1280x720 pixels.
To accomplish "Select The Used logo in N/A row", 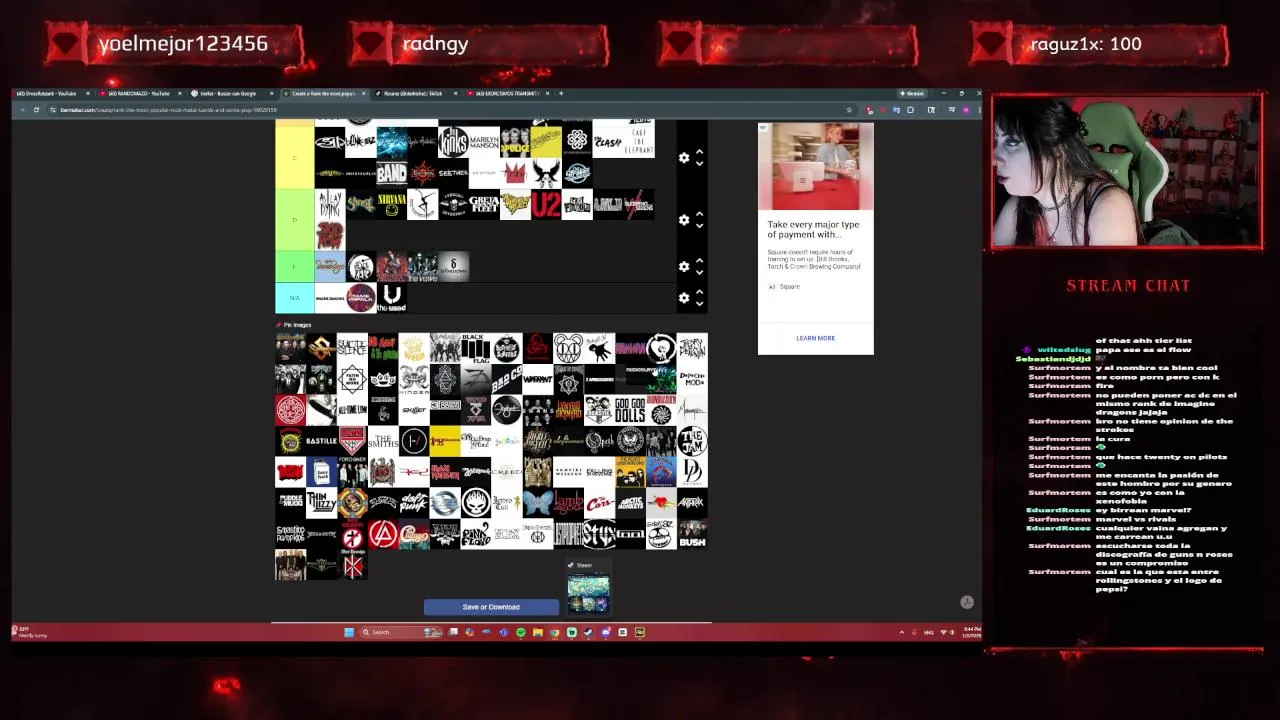I will click(x=392, y=297).
